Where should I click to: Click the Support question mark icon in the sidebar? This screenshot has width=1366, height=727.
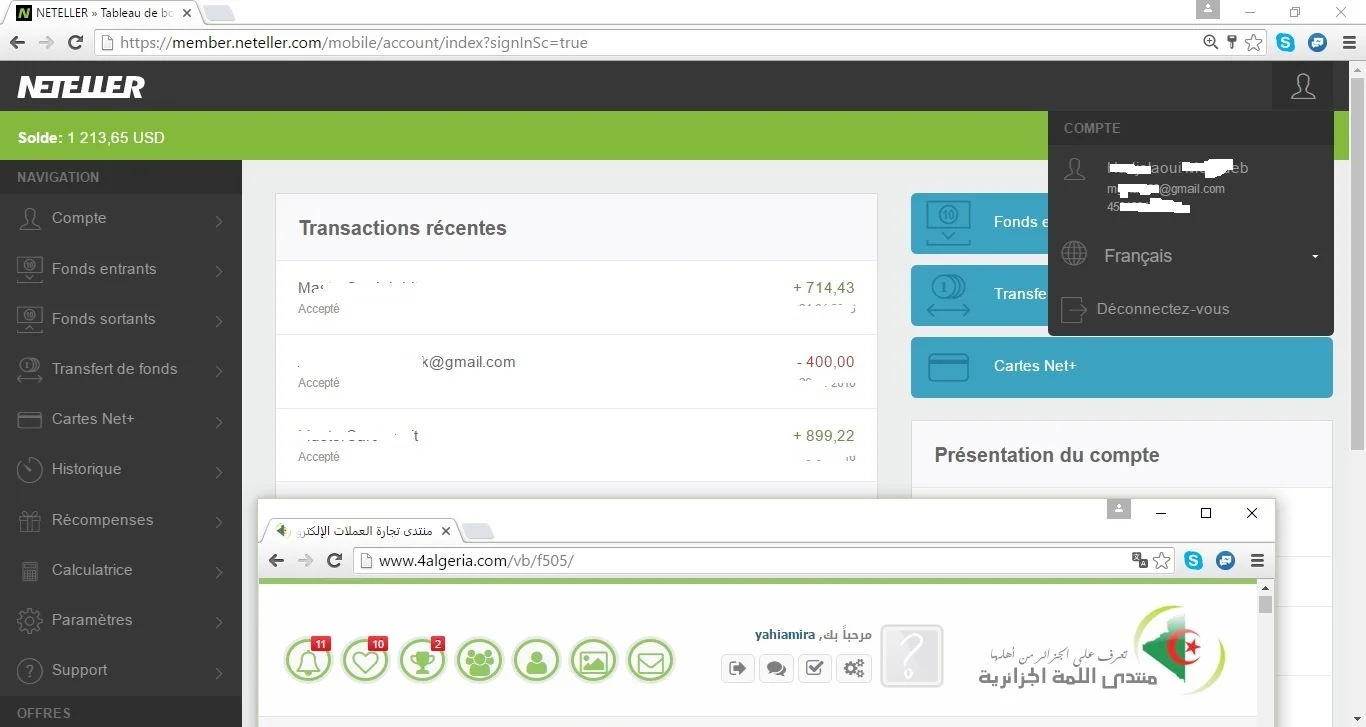(31, 670)
